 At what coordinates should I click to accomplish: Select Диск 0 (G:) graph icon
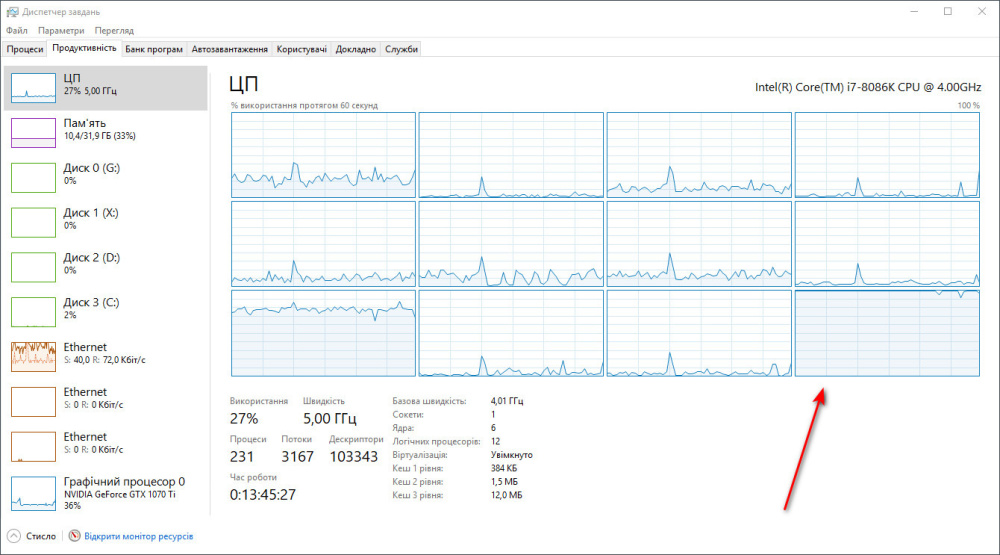(x=33, y=177)
